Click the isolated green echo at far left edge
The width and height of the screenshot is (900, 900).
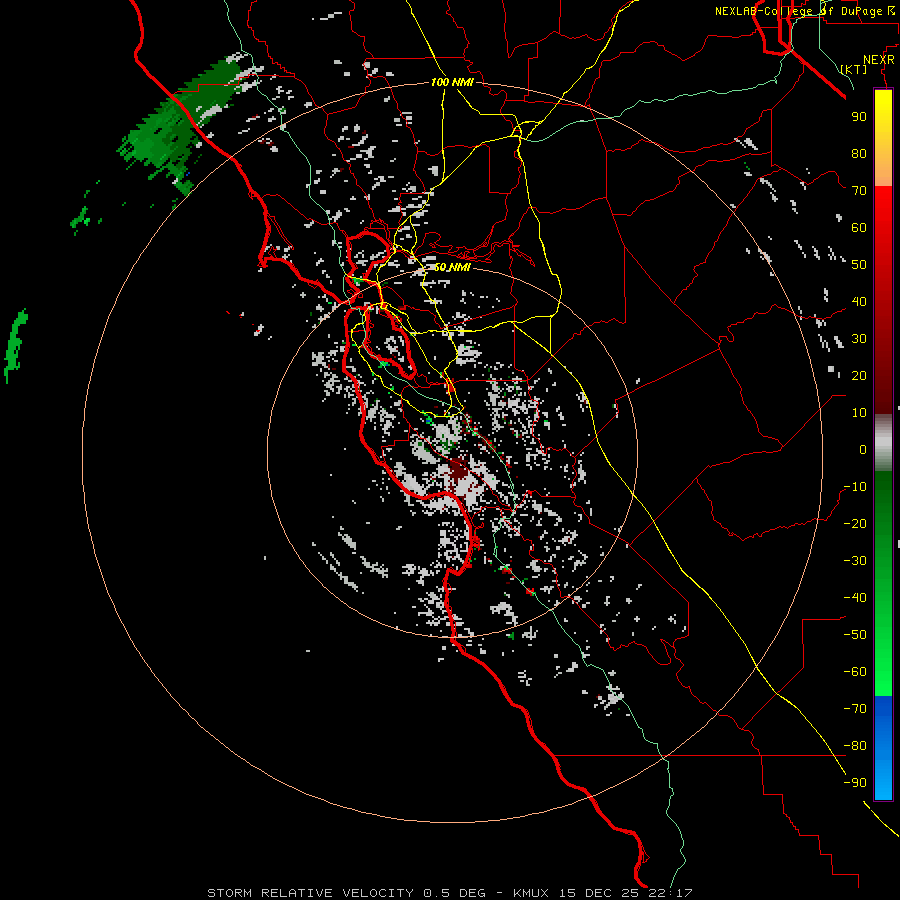pyautogui.click(x=15, y=344)
